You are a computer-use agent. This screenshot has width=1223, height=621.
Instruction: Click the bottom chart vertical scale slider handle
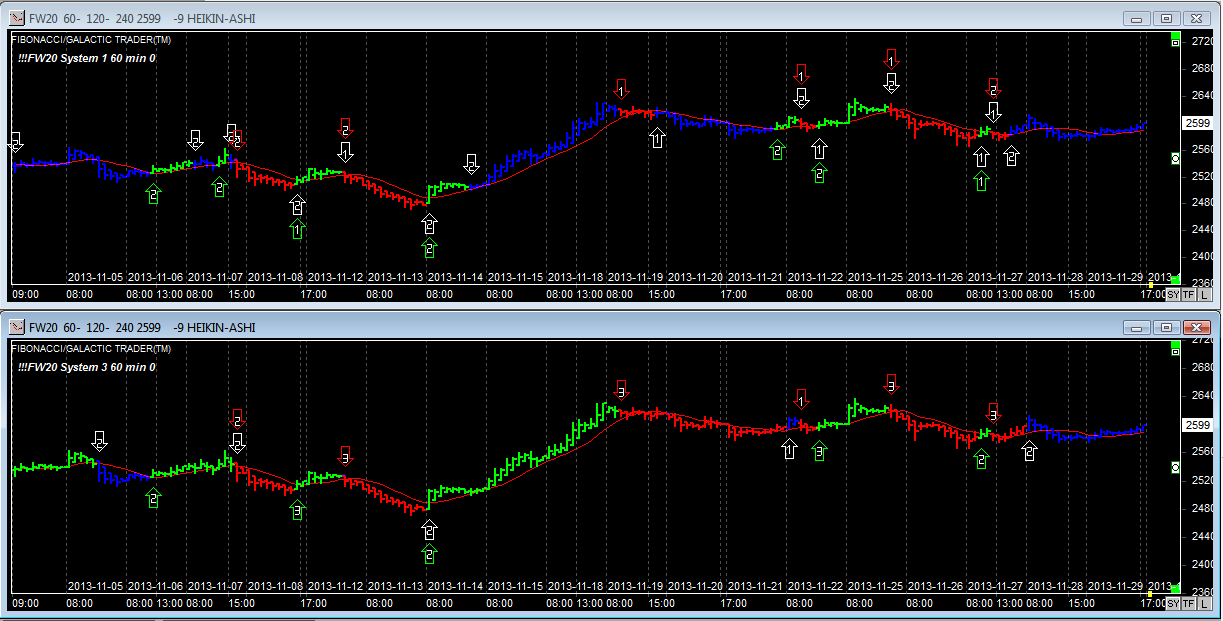click(x=1175, y=467)
